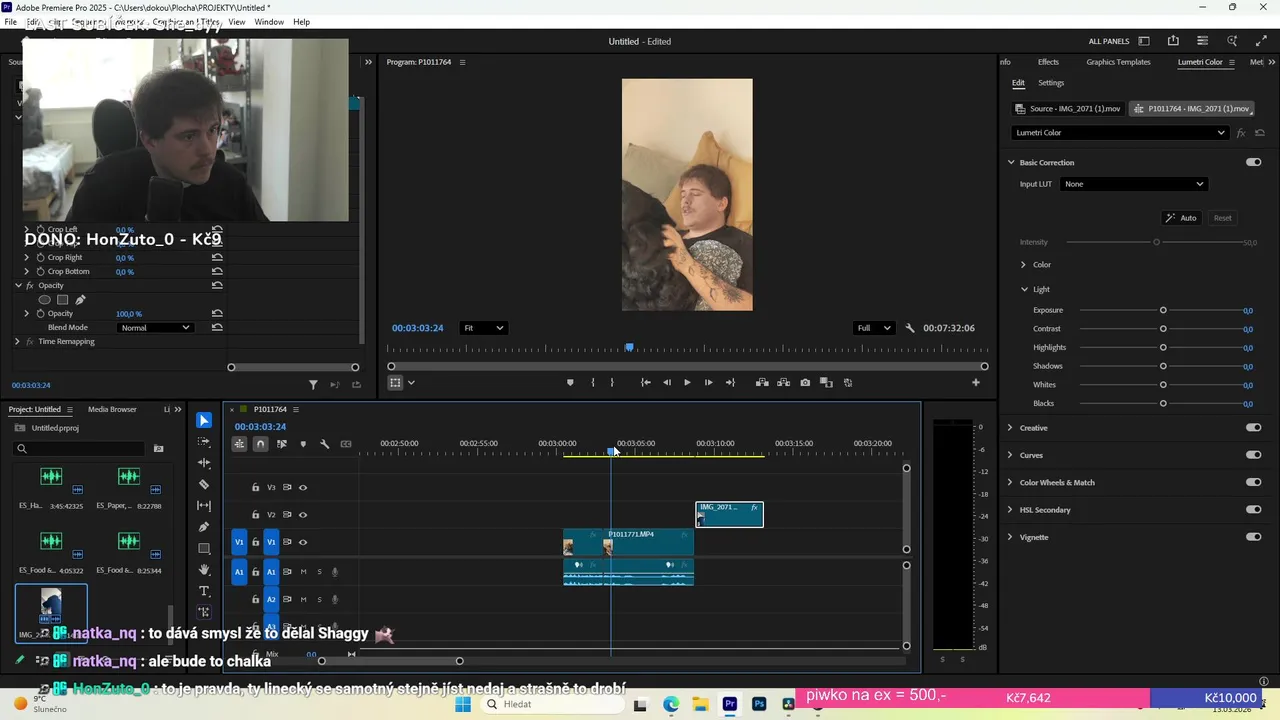
Task: Collapse the Light subsection
Action: (1024, 290)
